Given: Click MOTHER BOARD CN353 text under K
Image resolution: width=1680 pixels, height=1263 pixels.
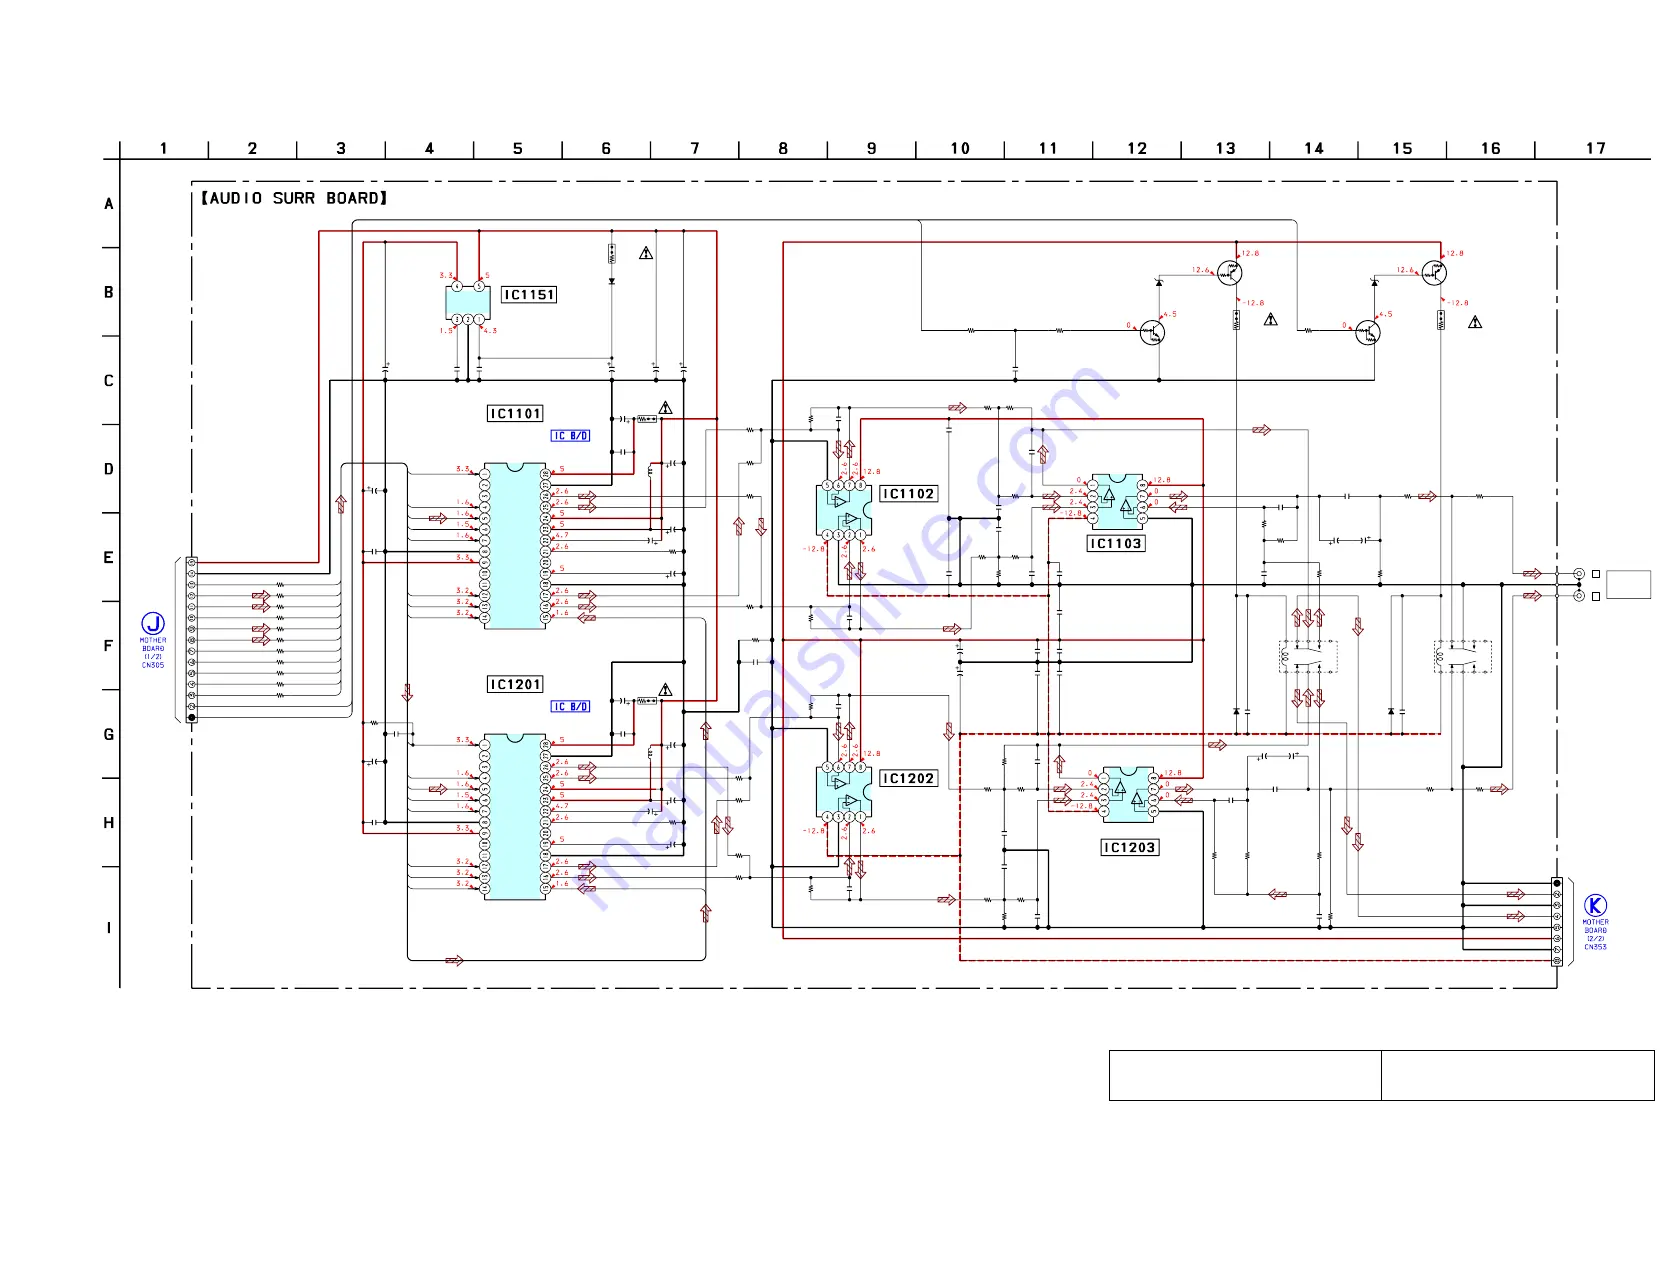Looking at the screenshot, I should [1596, 935].
